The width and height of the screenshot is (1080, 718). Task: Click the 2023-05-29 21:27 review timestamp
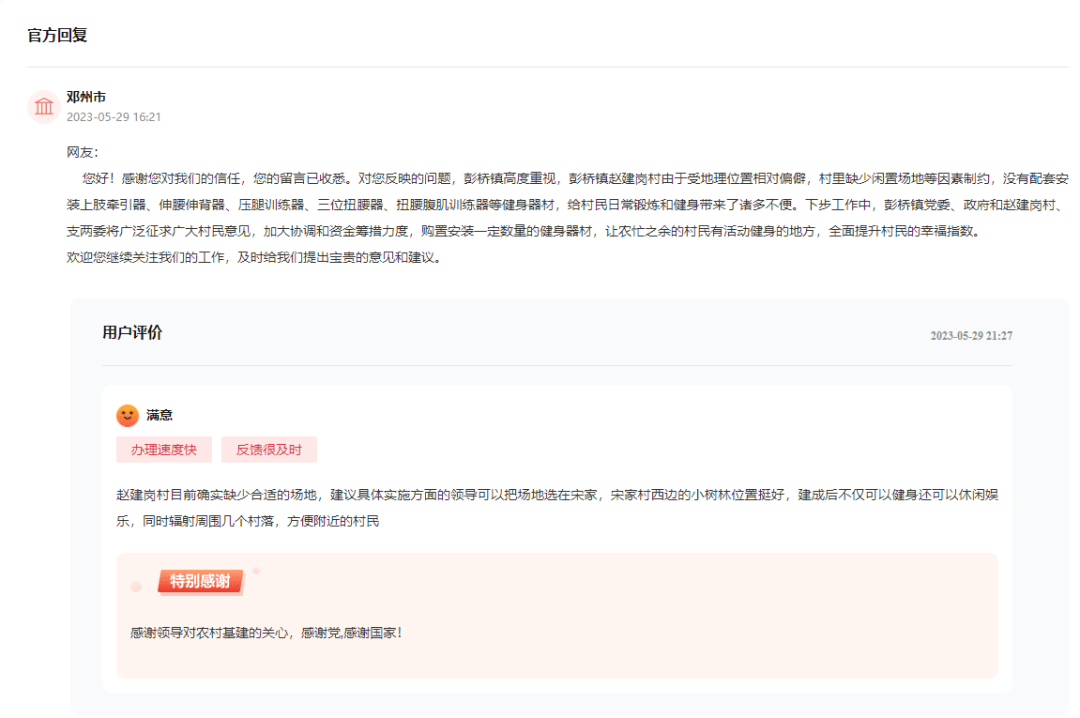coord(971,336)
